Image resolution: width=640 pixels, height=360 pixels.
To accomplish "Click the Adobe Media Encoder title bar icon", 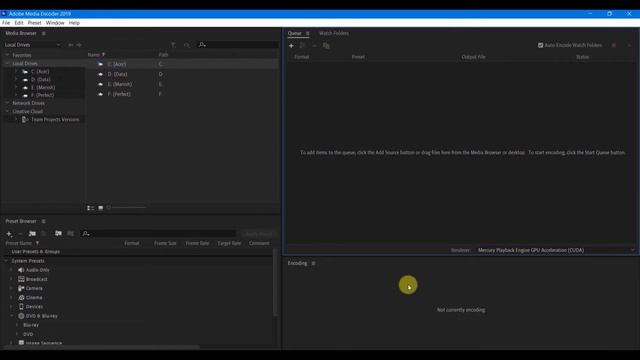I will pyautogui.click(x=4, y=13).
